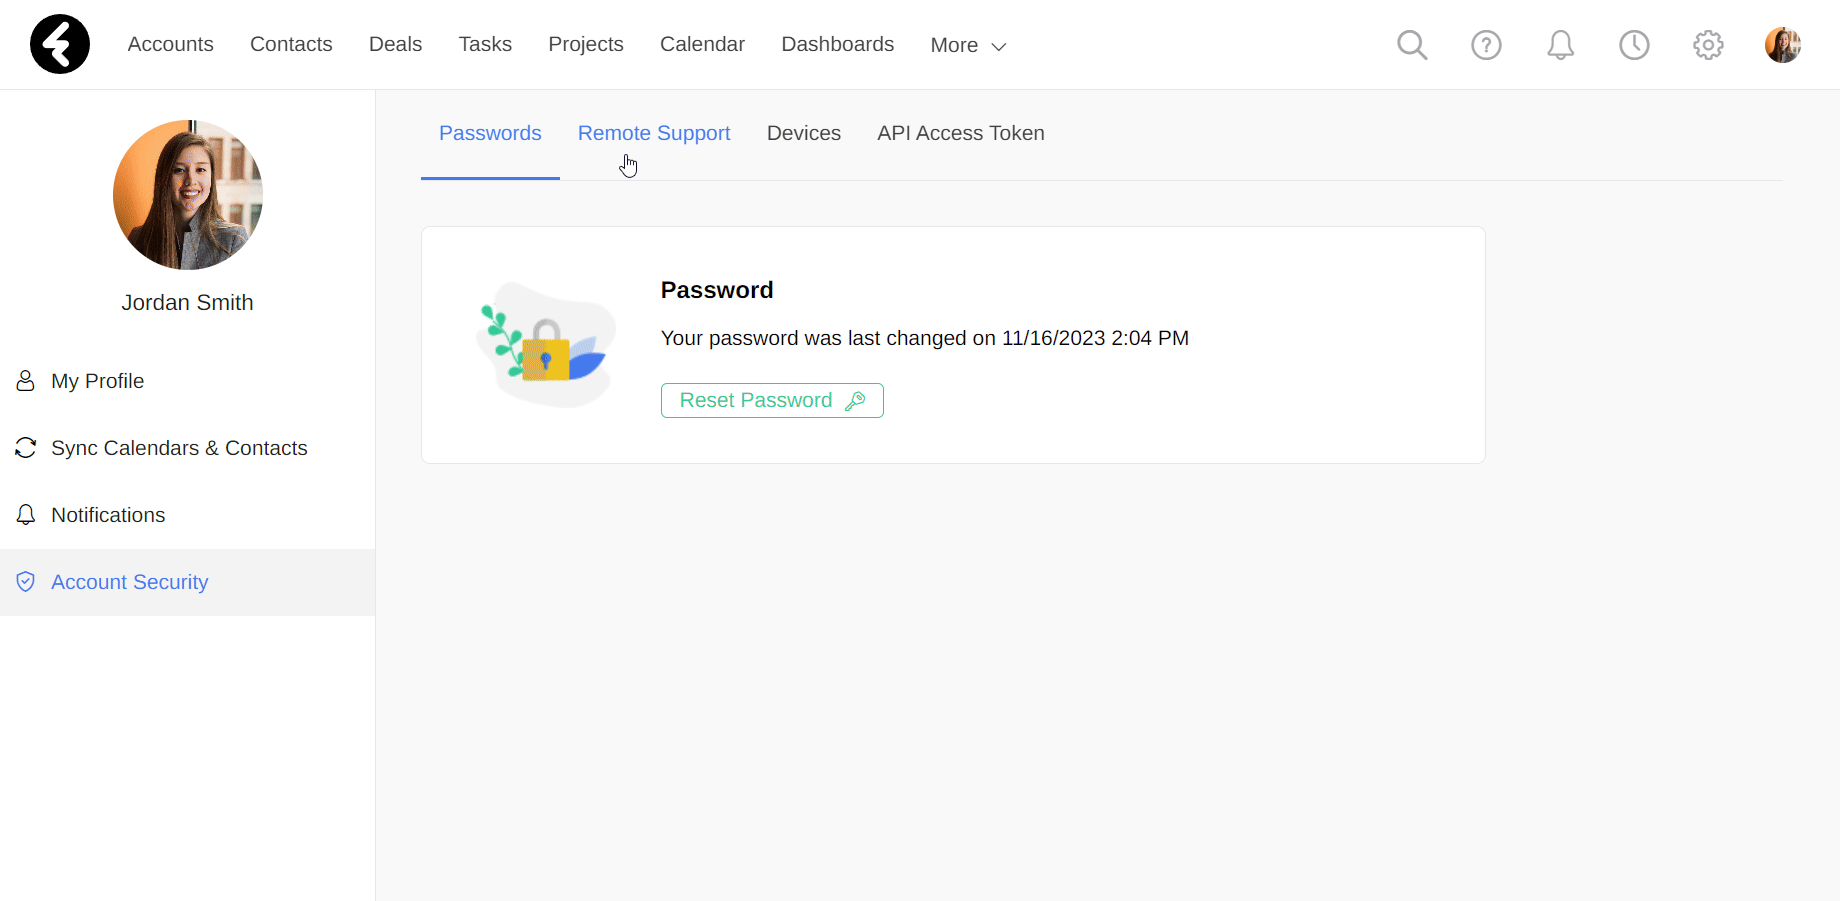Click the sync arrows icon in sidebar
This screenshot has height=901, width=1840.
[26, 448]
